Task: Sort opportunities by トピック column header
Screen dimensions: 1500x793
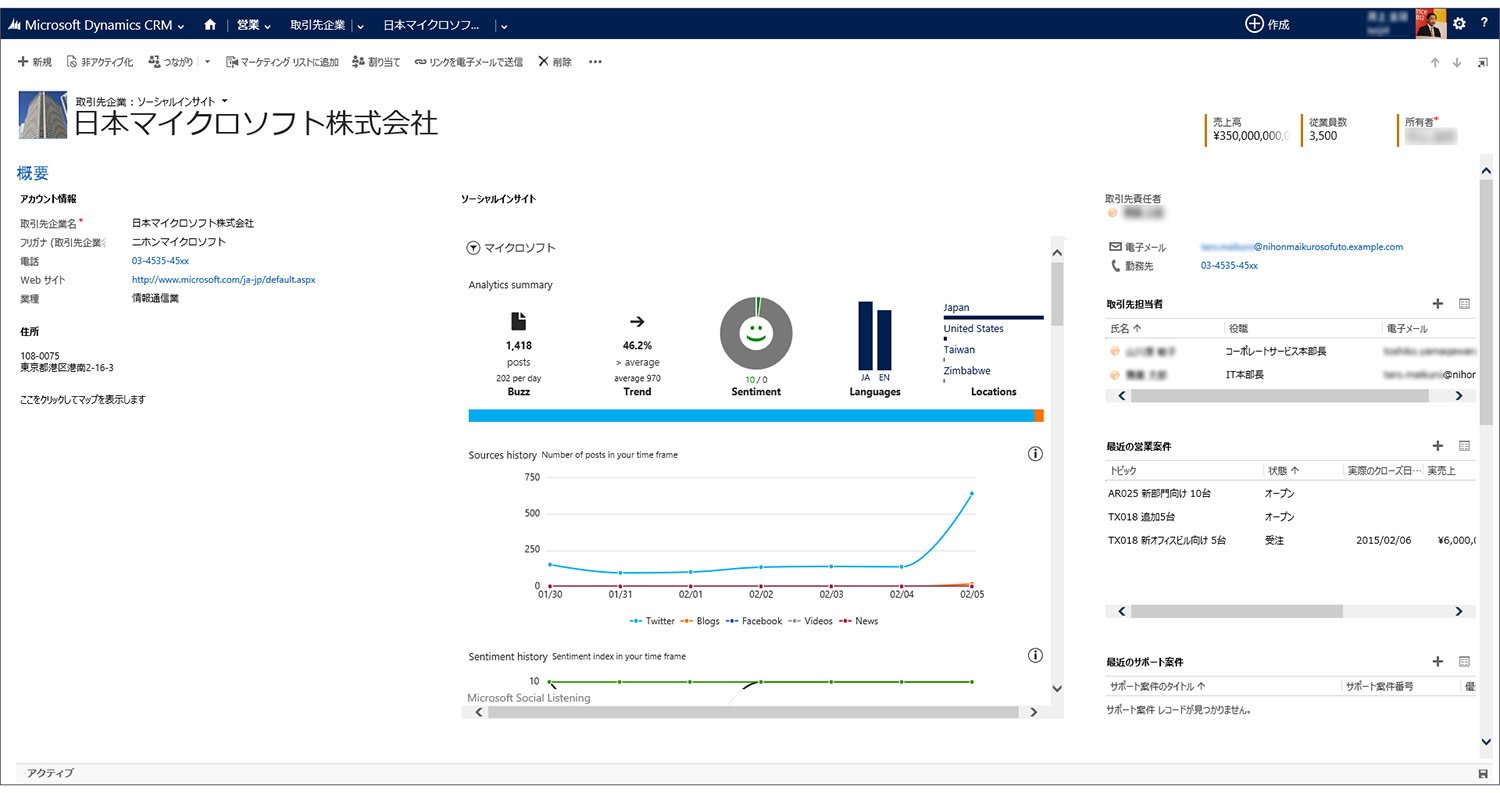Action: 1123,470
